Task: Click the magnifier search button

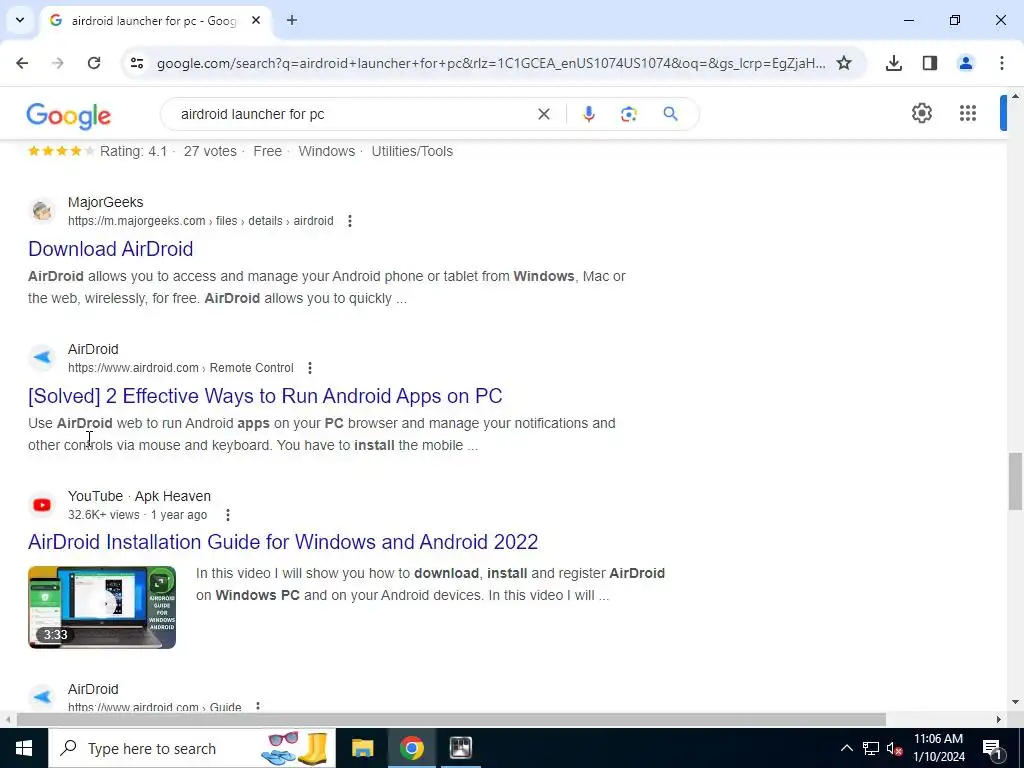Action: point(670,114)
